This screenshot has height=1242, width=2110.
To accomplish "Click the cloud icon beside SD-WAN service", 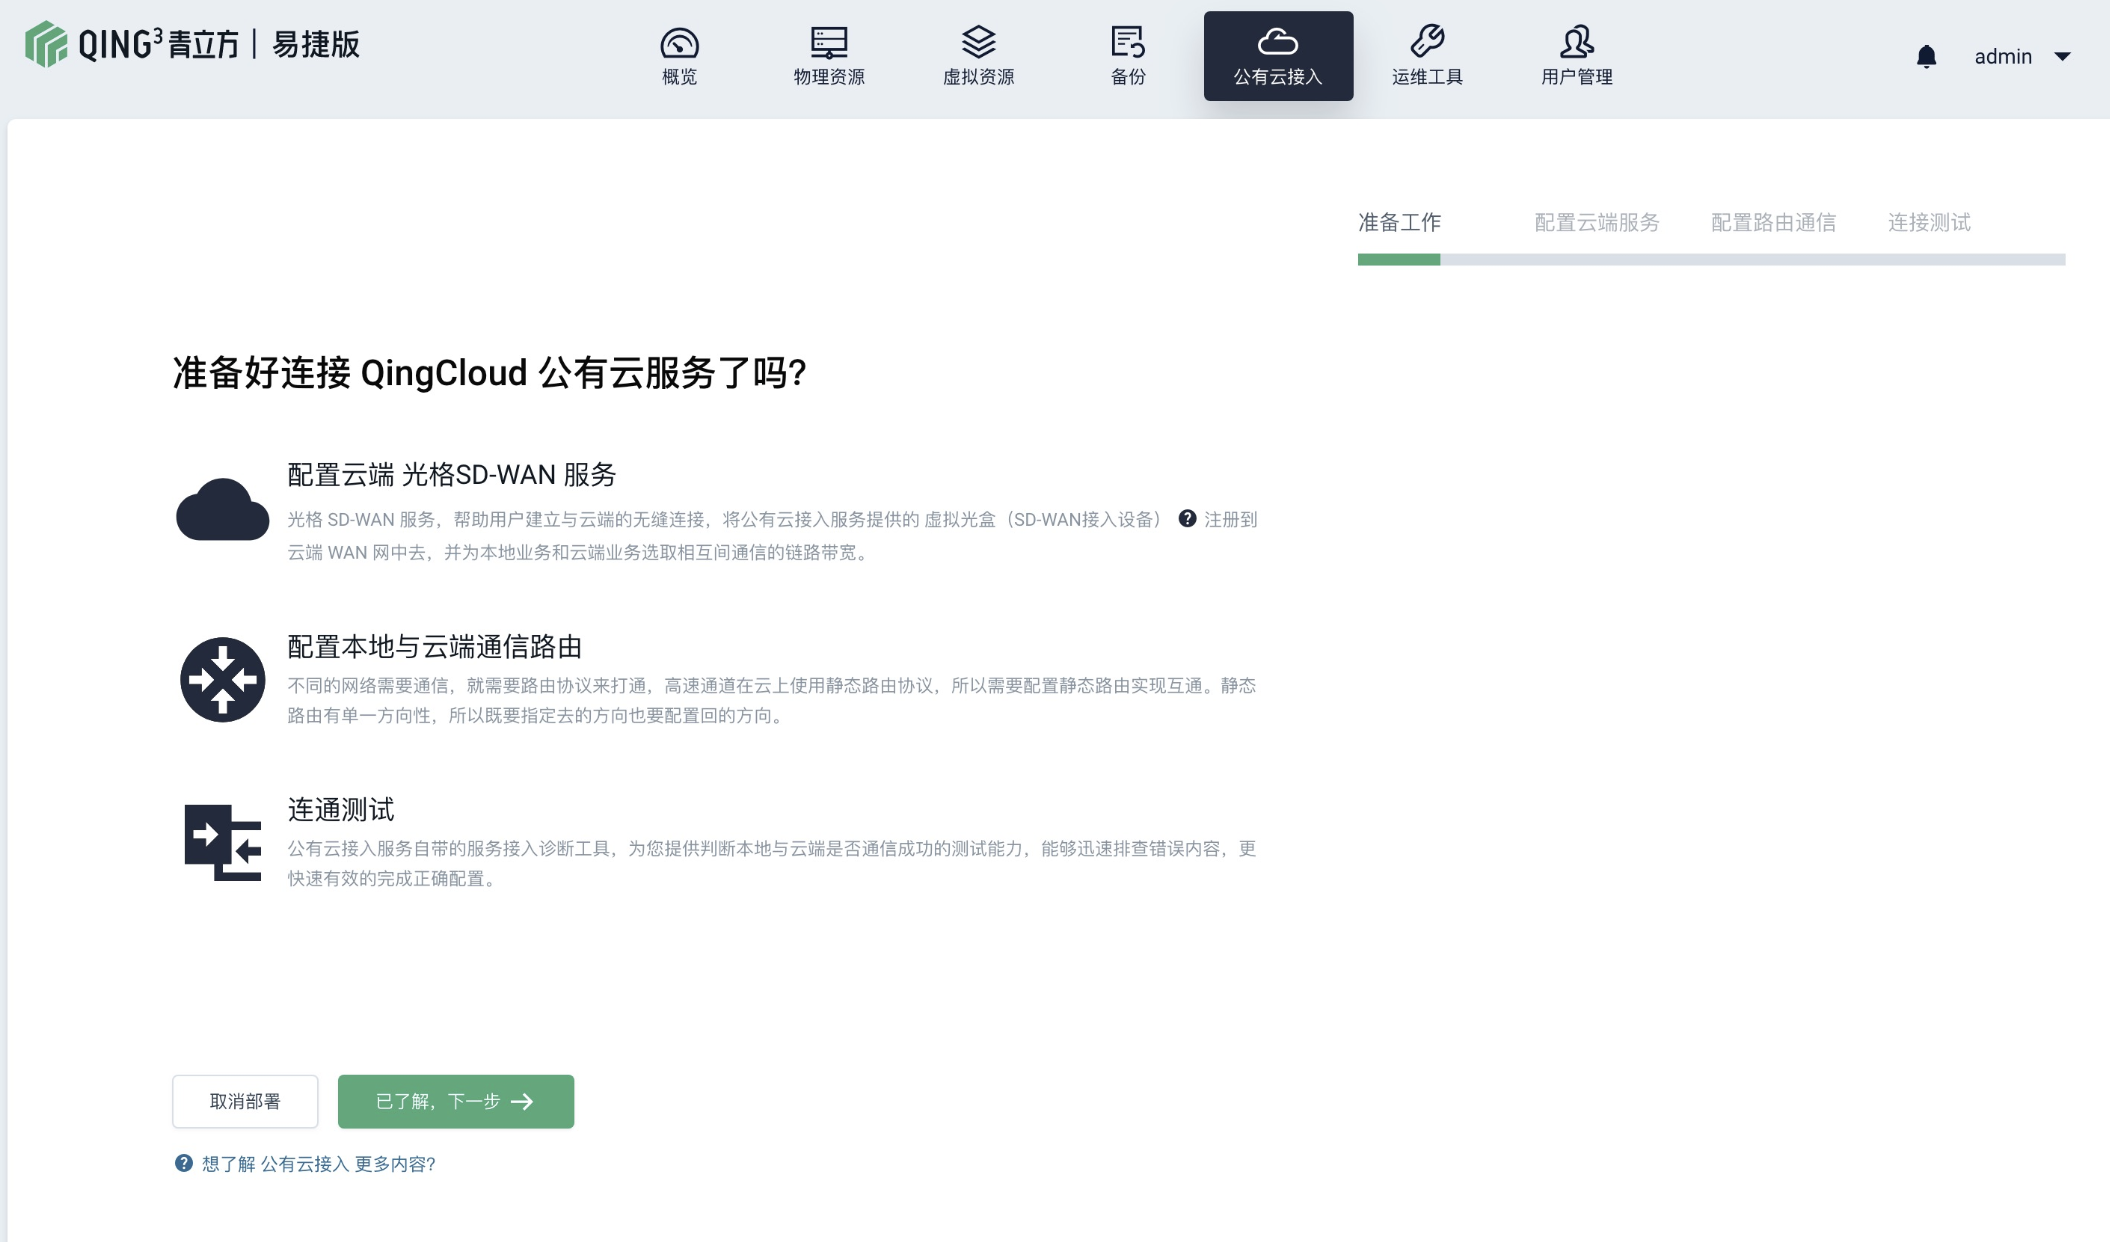I will [222, 510].
